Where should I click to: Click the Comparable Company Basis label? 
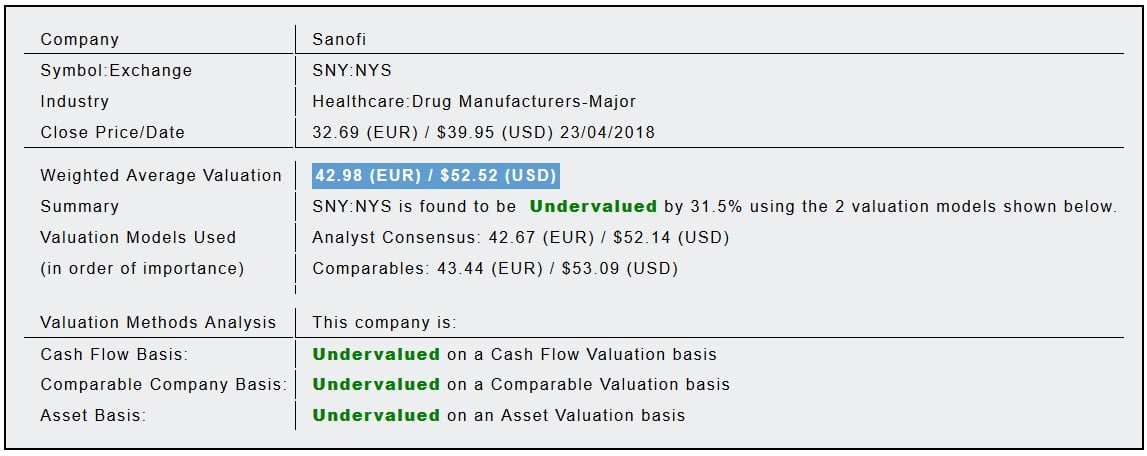coord(163,385)
